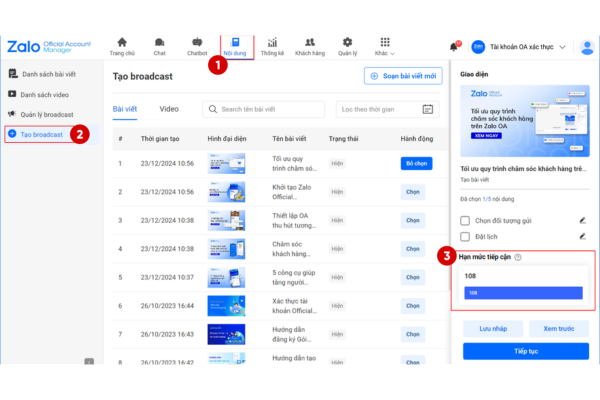Switch to the Bài viết tab
Viewport: 600px width, 400px height.
click(125, 109)
